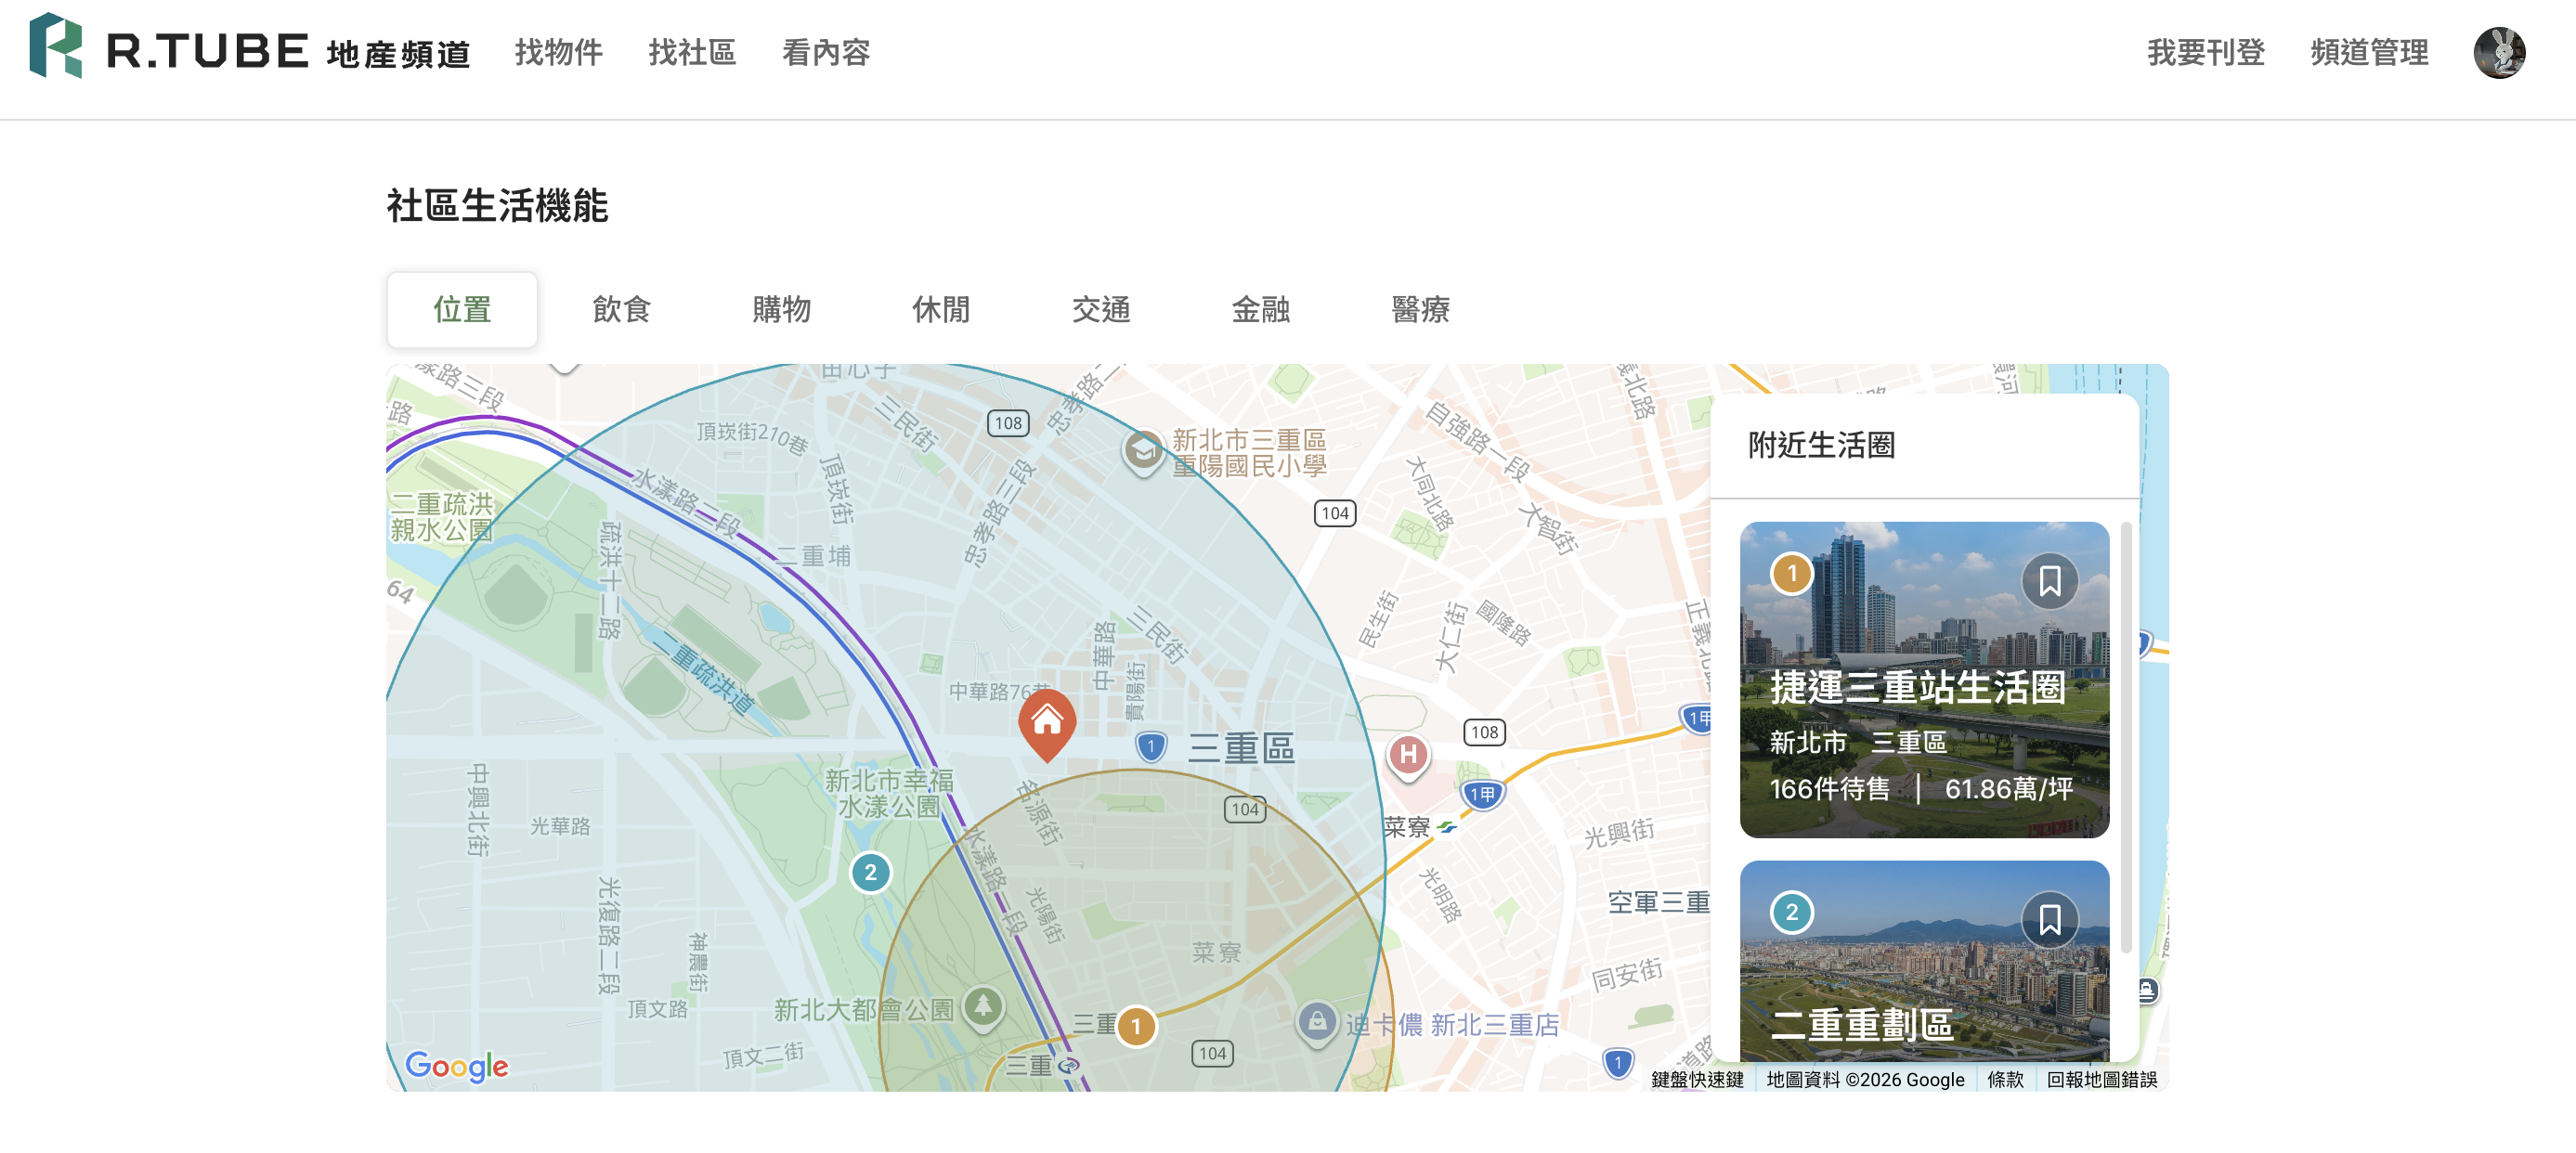This screenshot has width=2576, height=1153.
Task: Click the hospital H marker on map
Action: [1407, 755]
